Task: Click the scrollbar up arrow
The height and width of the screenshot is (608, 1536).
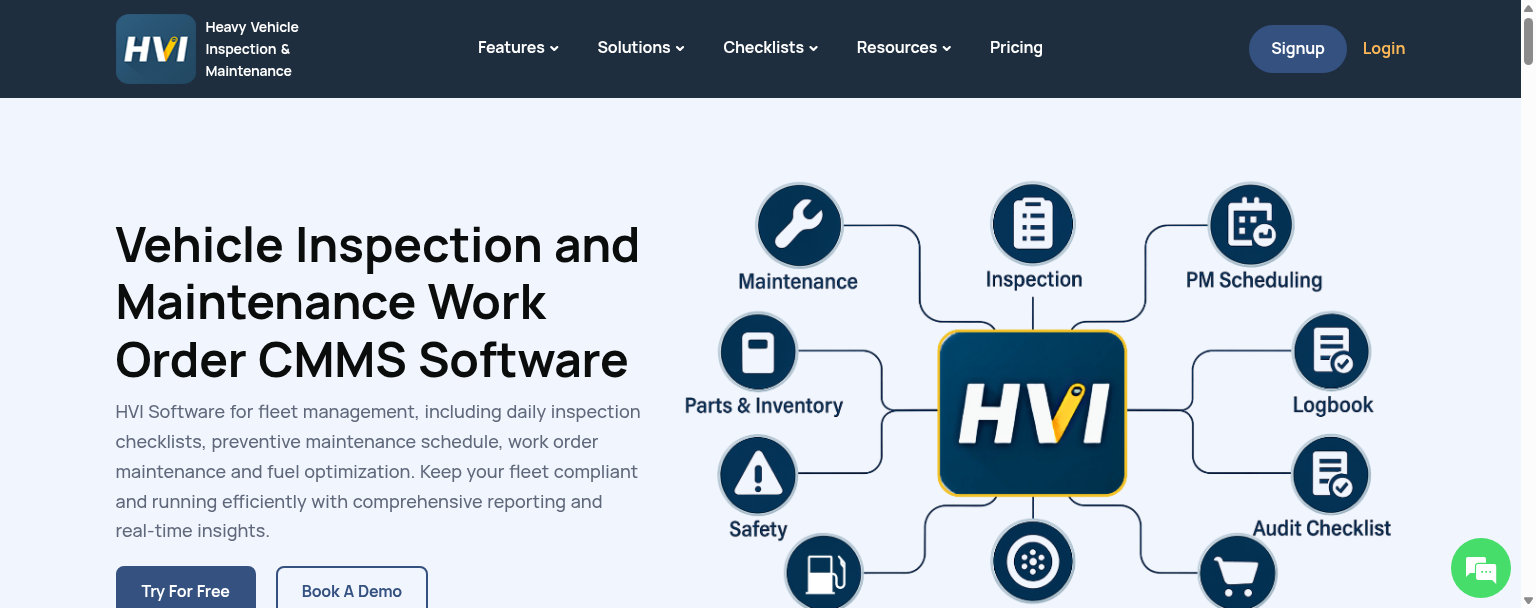Action: click(x=1527, y=8)
